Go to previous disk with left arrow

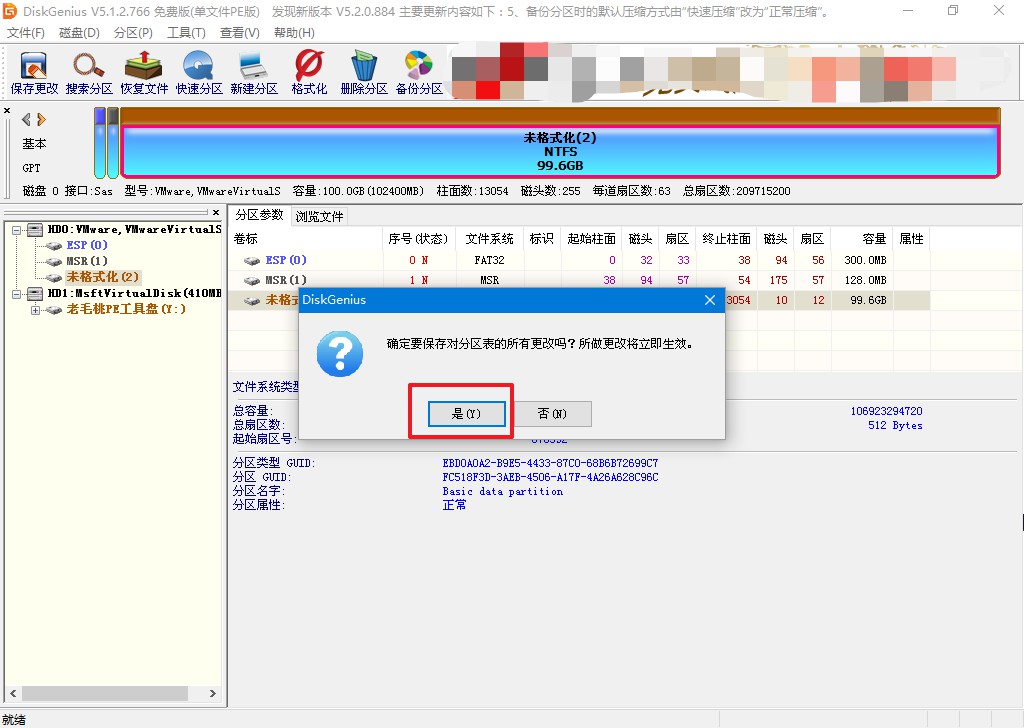(26, 119)
